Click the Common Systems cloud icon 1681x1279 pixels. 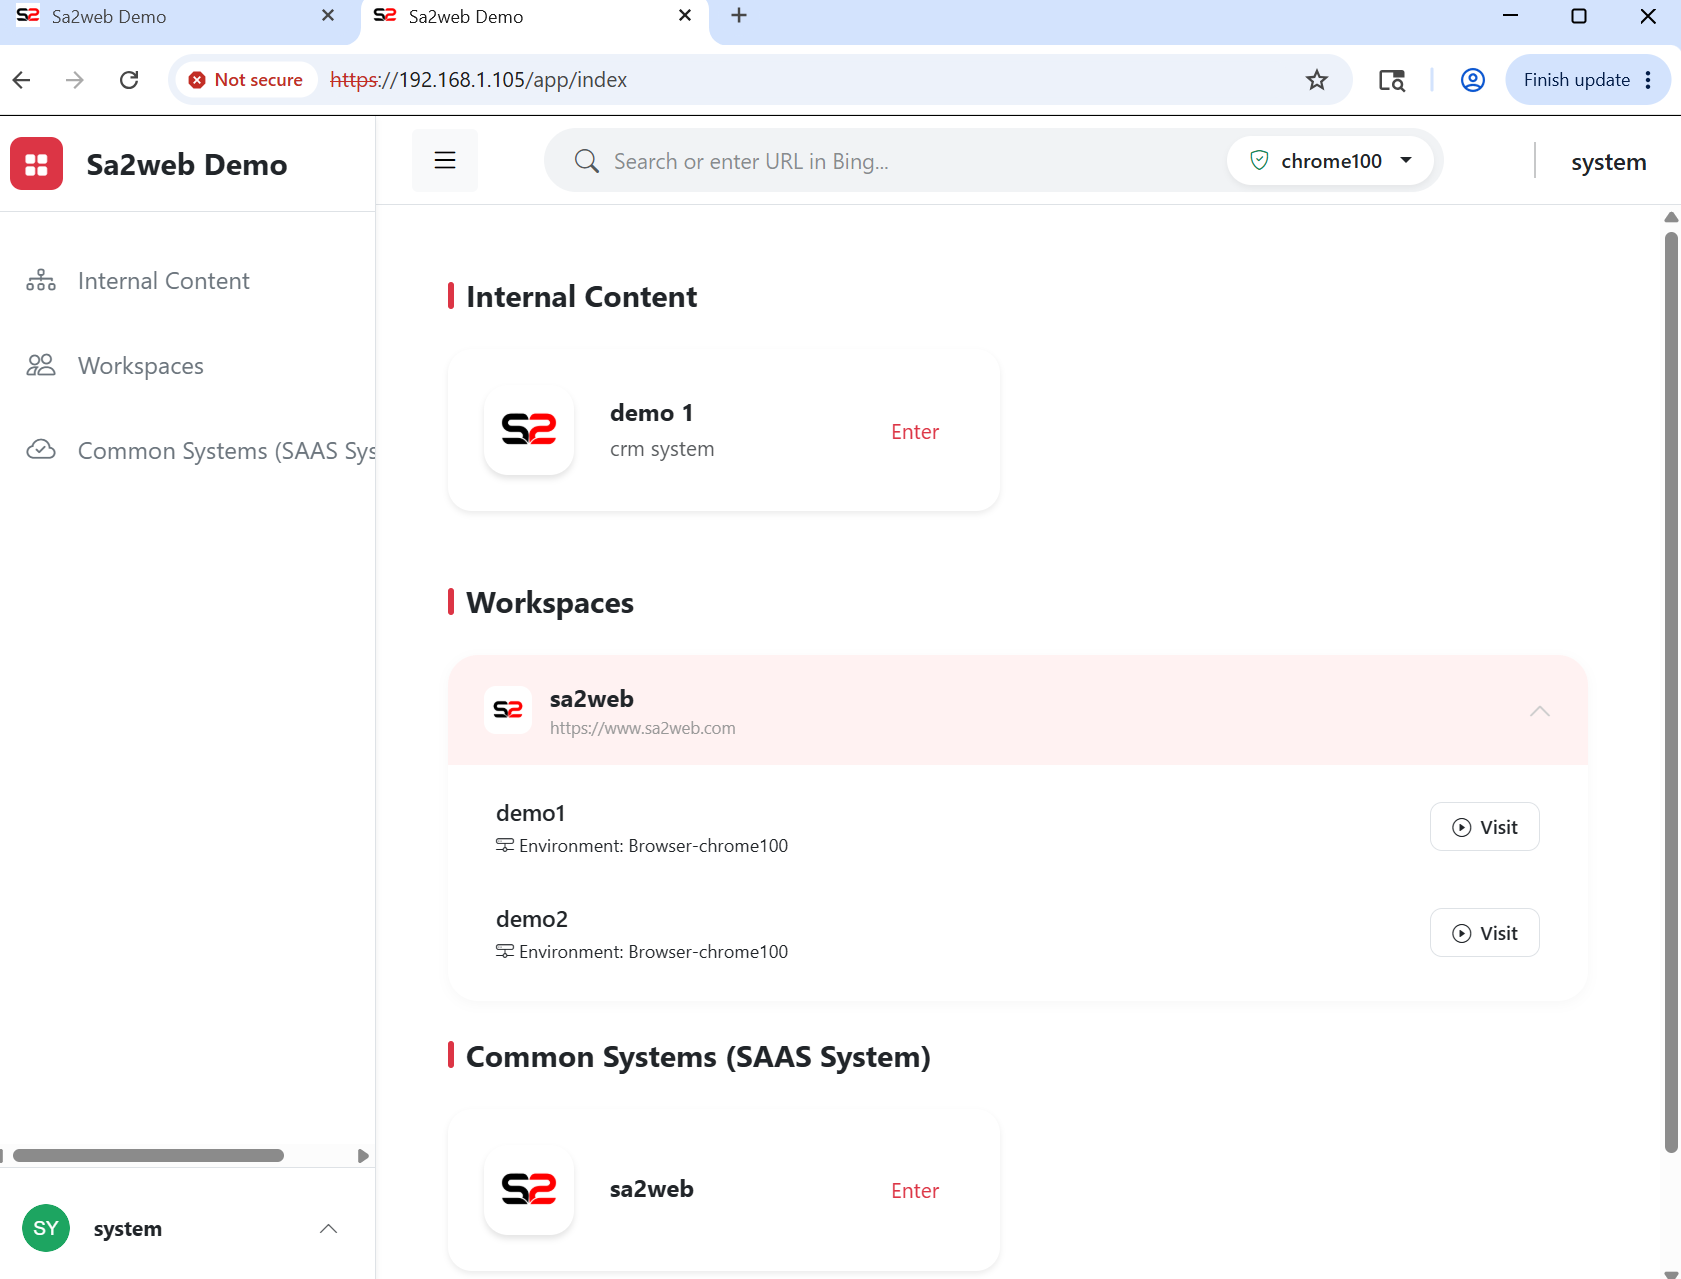pyautogui.click(x=41, y=450)
